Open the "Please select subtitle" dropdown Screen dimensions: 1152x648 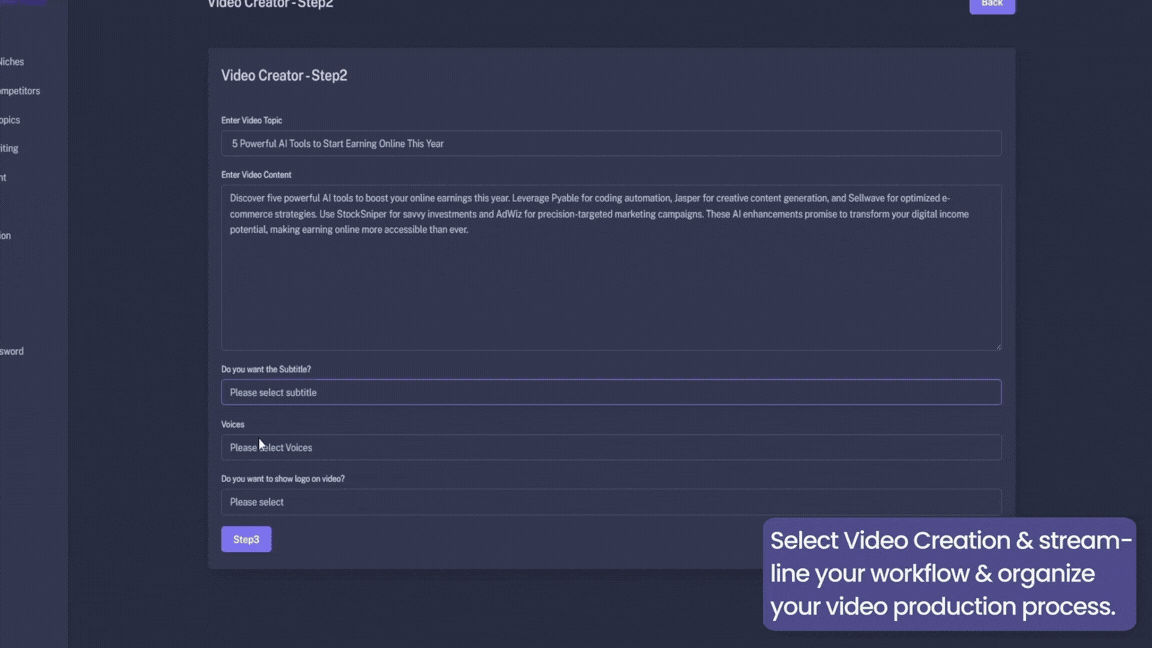pyautogui.click(x=611, y=392)
